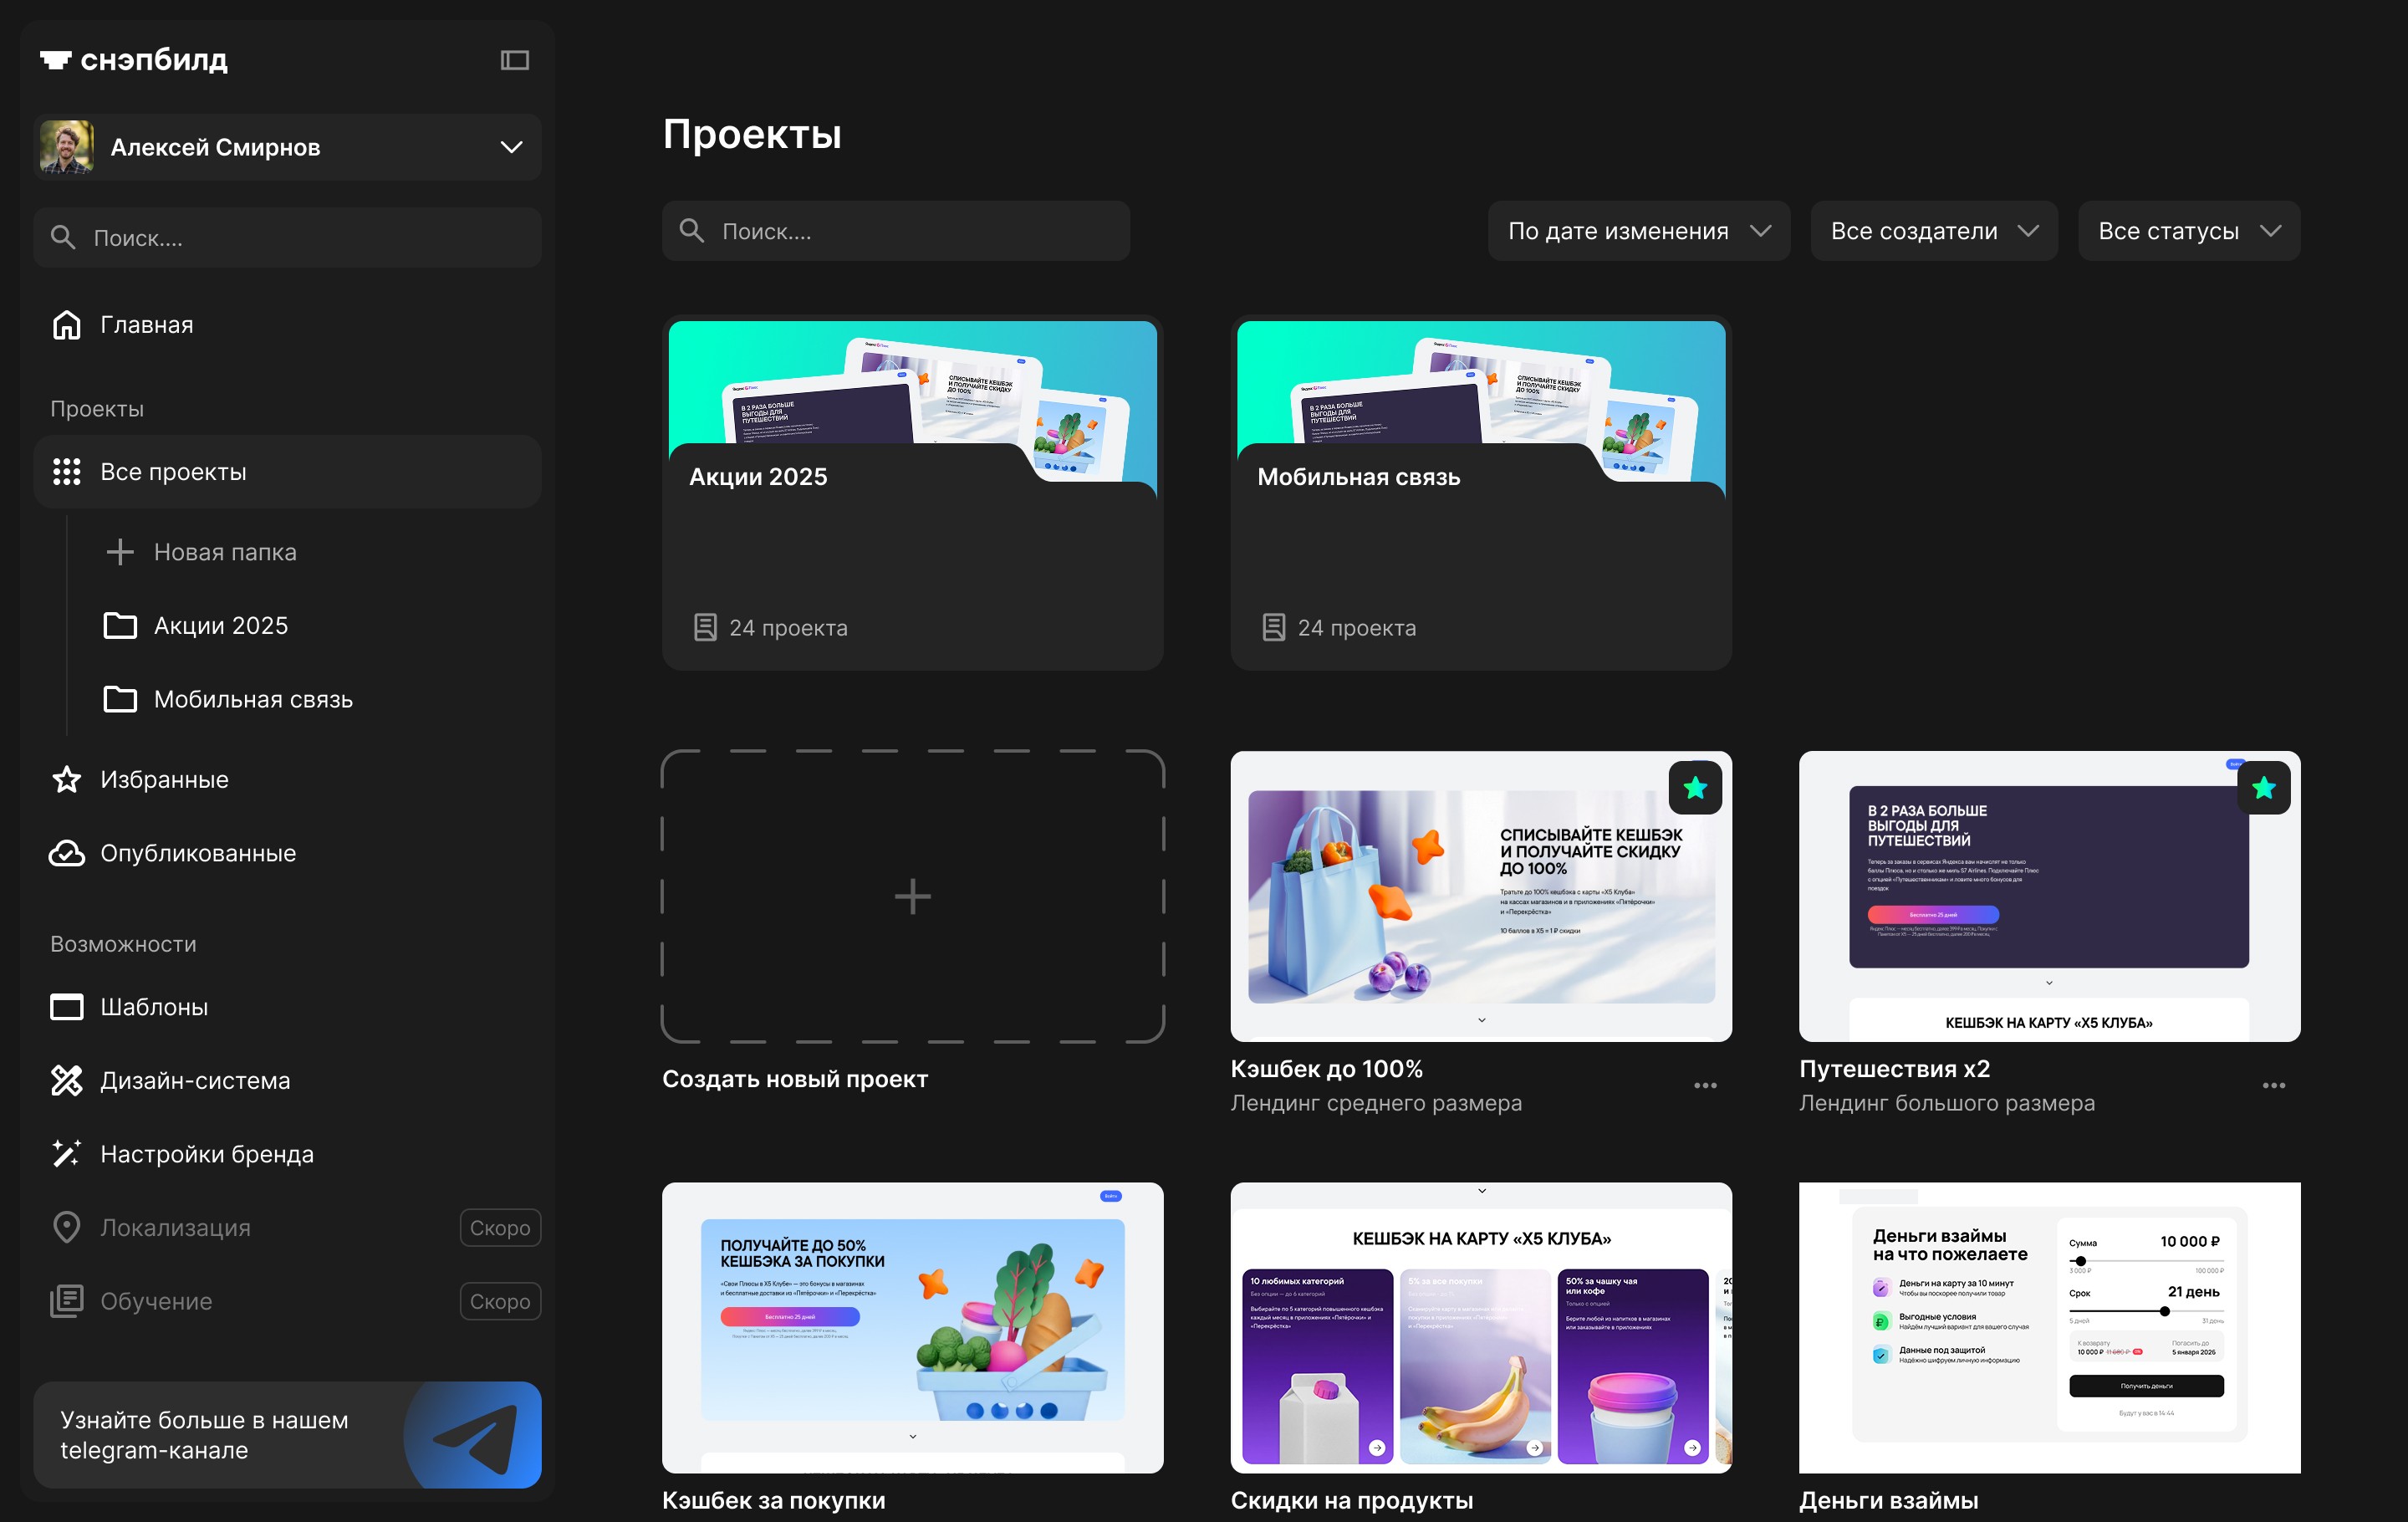Open Избранные favorites section
This screenshot has width=2408, height=1522.
(164, 780)
